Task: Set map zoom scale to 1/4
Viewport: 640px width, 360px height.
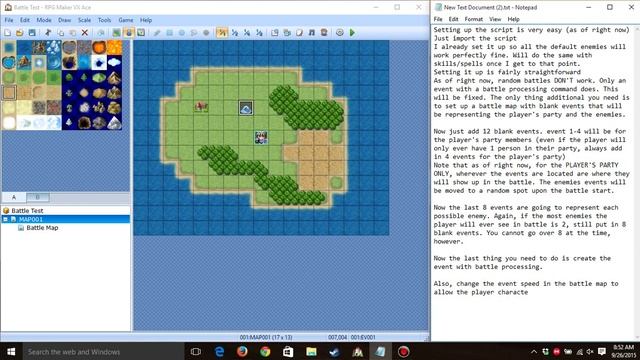Action: (247, 33)
